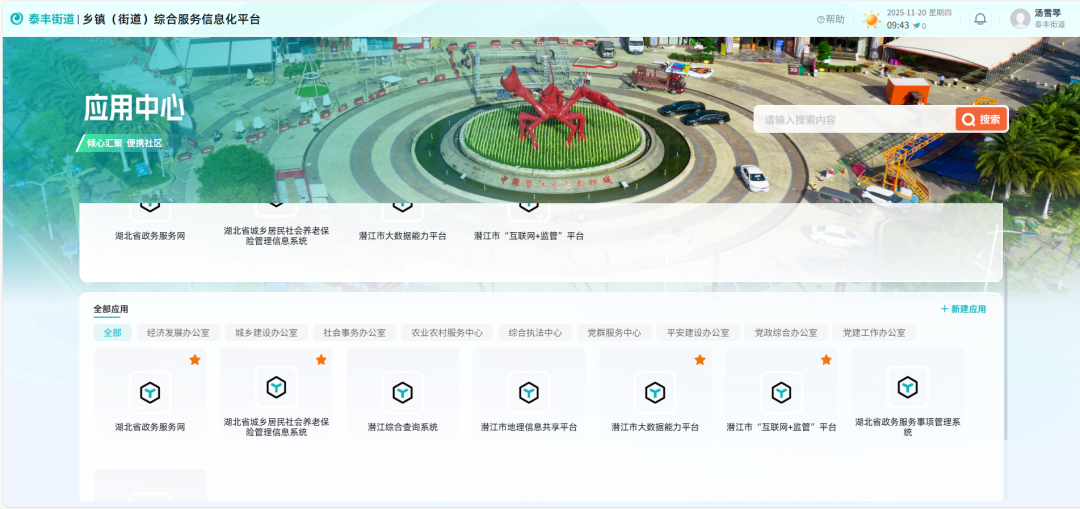Click the orange 搜索 button
Image resolution: width=1080 pixels, height=509 pixels.
point(981,120)
